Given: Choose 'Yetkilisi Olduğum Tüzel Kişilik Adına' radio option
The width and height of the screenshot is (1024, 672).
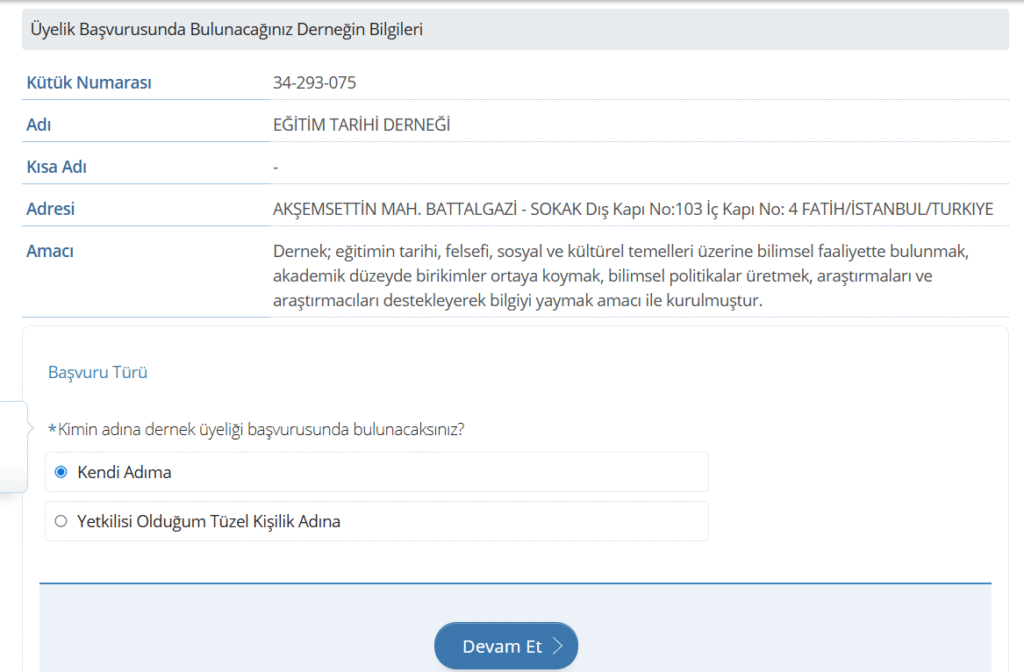Looking at the screenshot, I should tap(61, 521).
